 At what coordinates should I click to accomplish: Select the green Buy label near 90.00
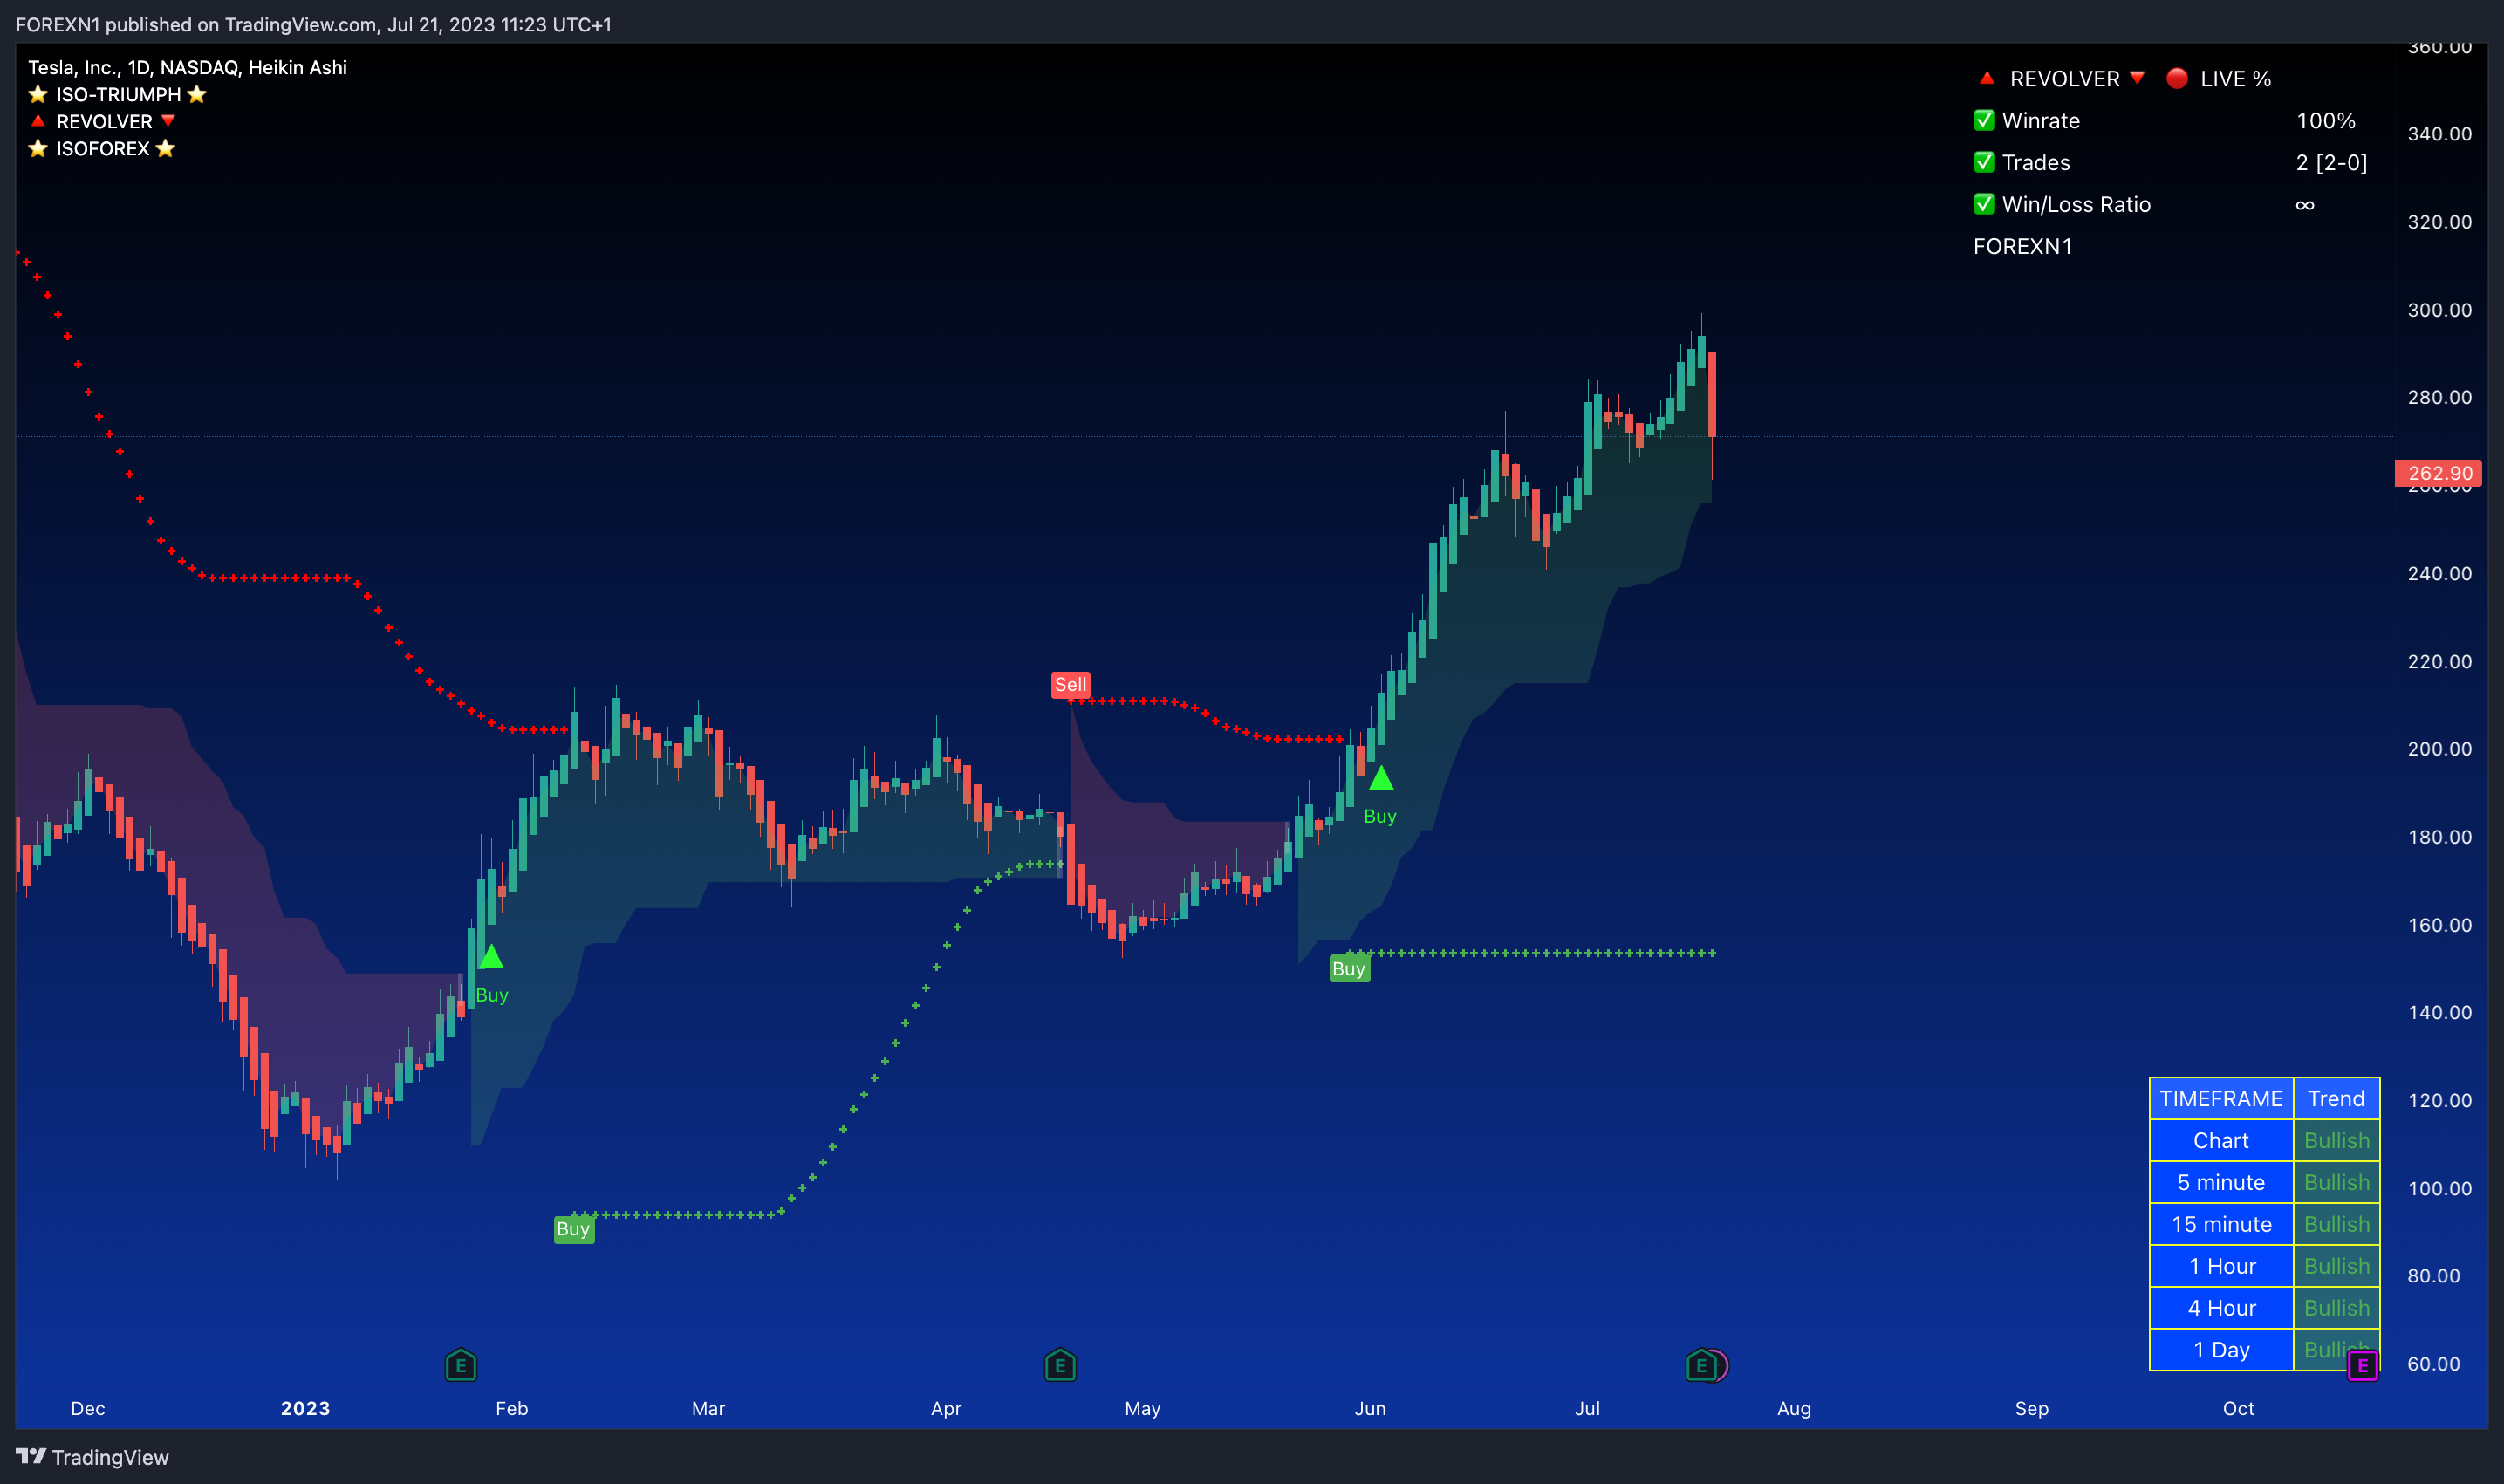coord(573,1229)
